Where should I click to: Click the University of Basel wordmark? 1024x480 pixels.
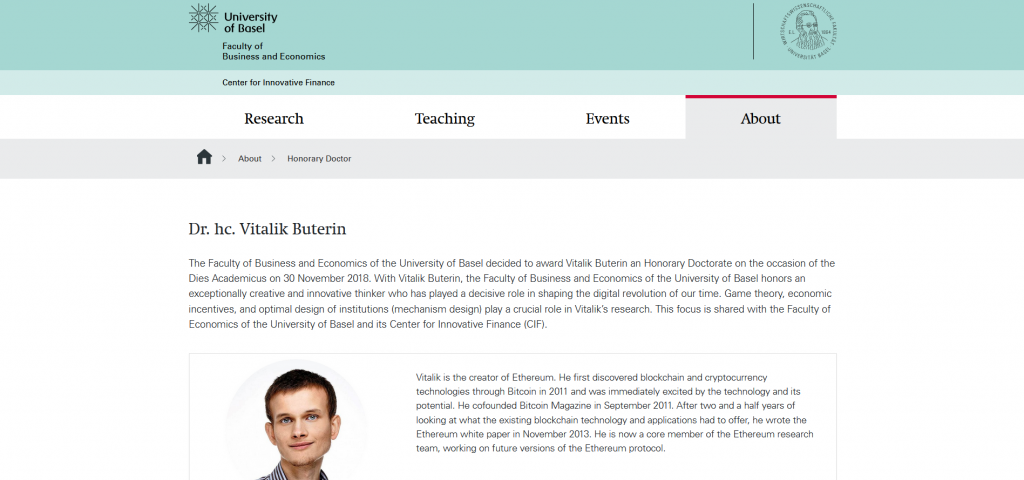pos(250,22)
